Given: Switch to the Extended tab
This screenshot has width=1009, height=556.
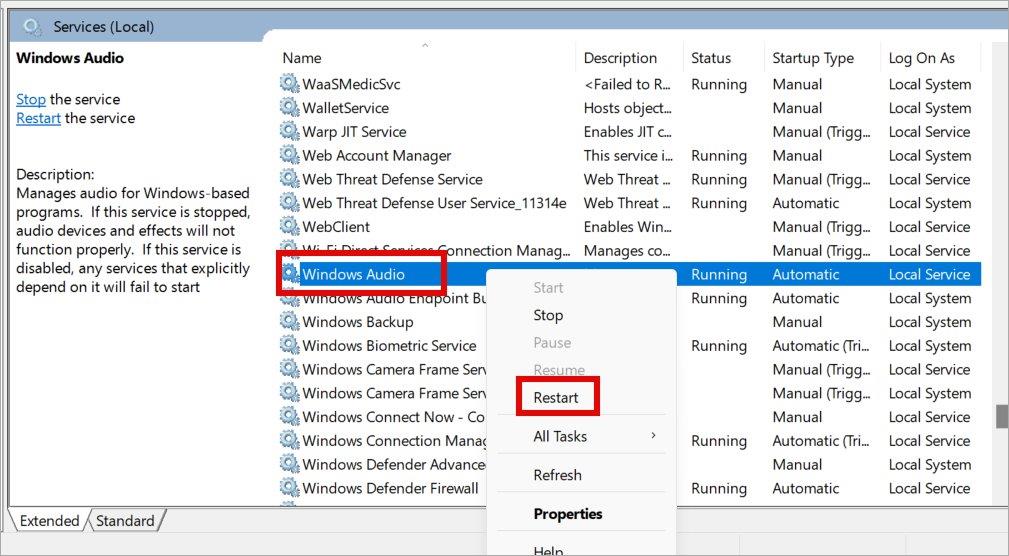Looking at the screenshot, I should [x=49, y=521].
